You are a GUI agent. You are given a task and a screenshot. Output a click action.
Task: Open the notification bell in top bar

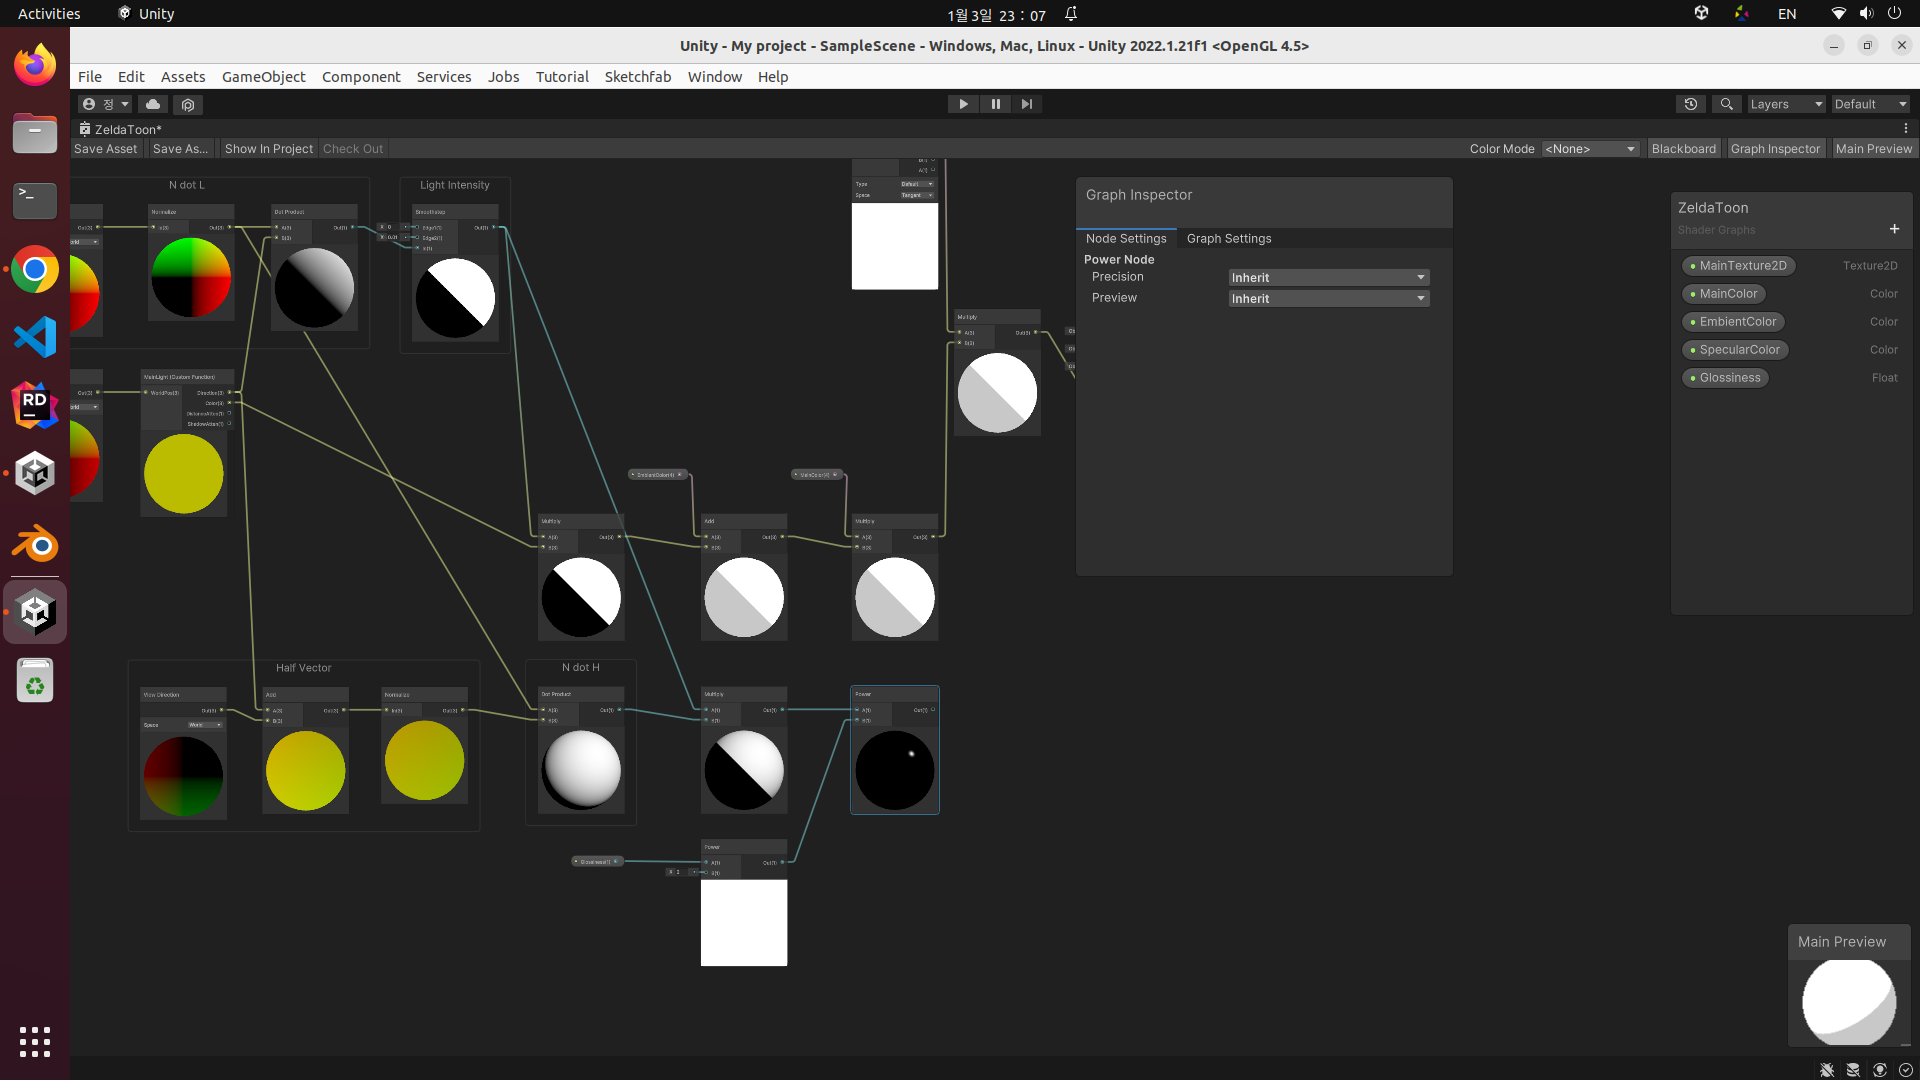coord(1071,14)
